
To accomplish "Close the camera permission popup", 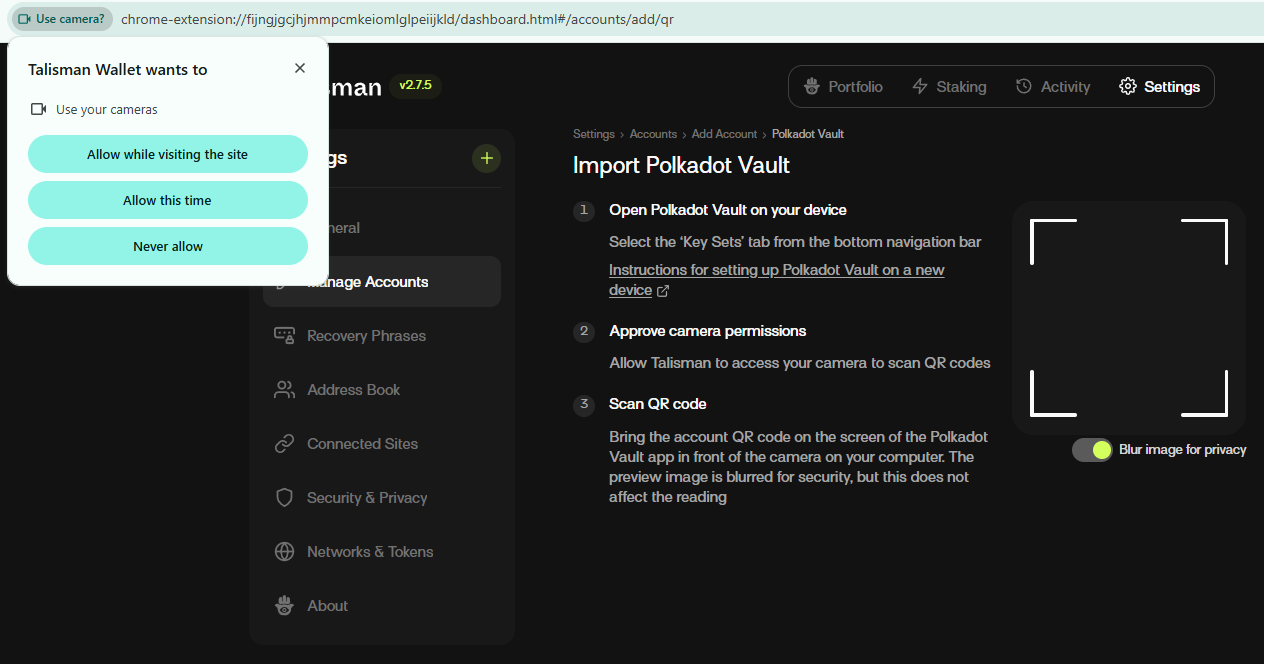I will 300,68.
